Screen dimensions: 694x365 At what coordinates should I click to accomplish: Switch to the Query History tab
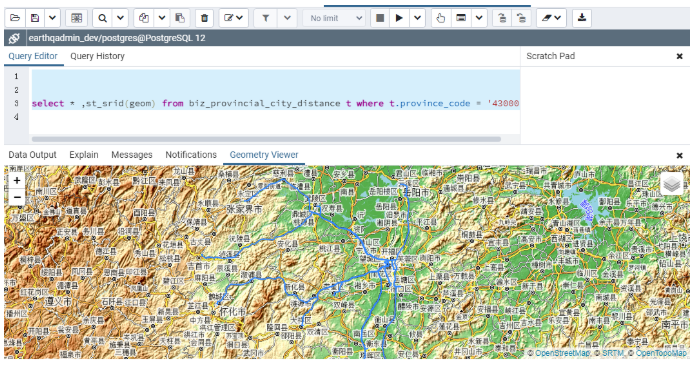(97, 56)
